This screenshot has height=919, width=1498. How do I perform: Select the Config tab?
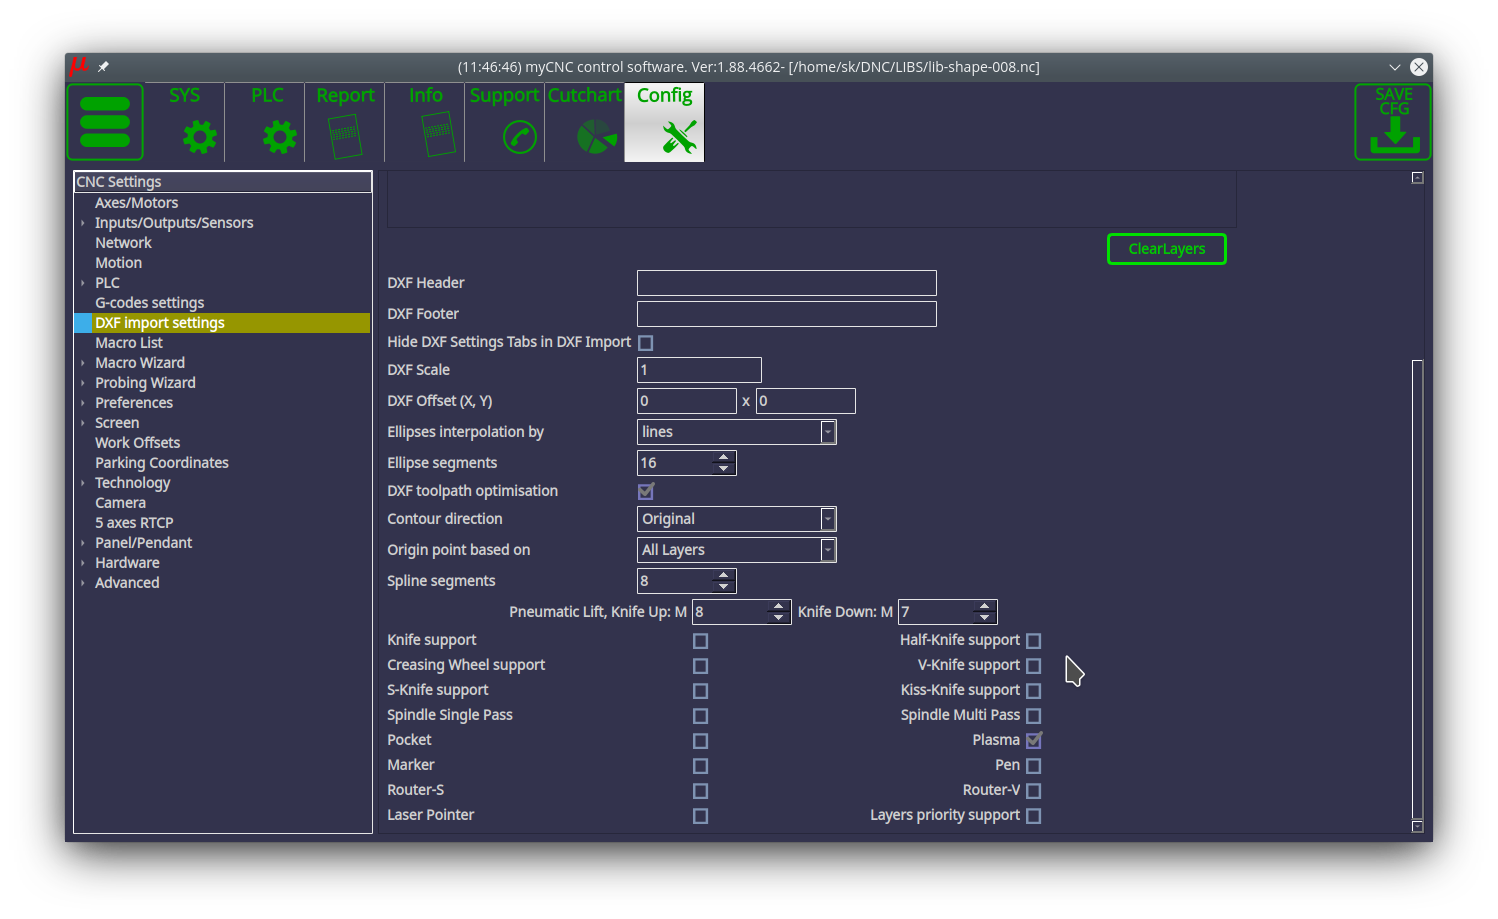665,122
